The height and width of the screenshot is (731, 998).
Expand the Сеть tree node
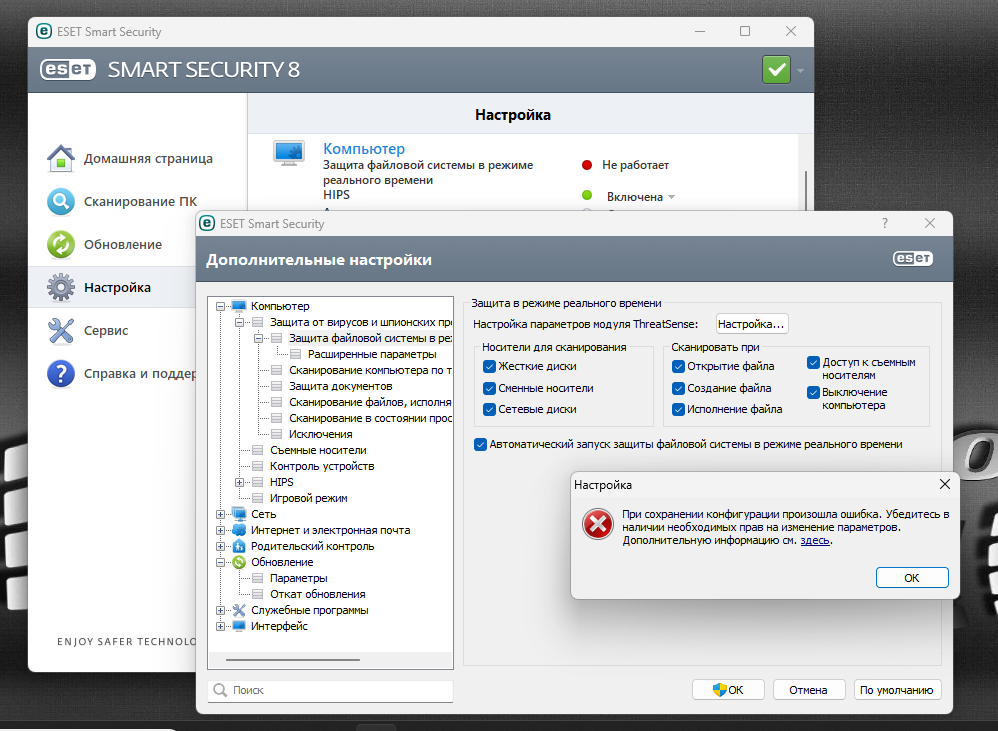[221, 514]
